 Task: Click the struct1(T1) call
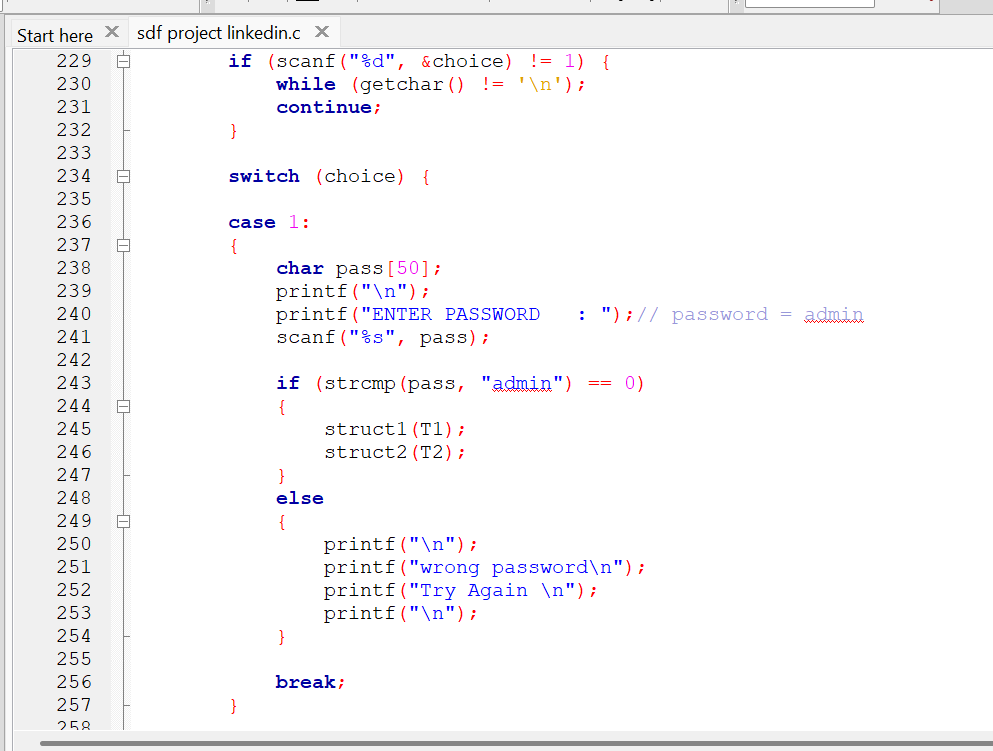point(395,429)
